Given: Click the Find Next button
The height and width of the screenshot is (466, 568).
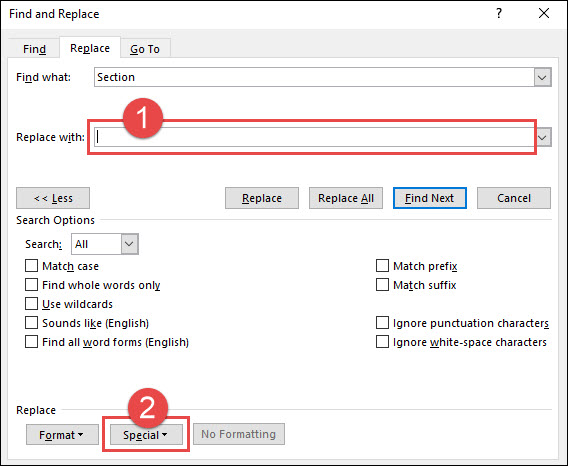Looking at the screenshot, I should (430, 198).
